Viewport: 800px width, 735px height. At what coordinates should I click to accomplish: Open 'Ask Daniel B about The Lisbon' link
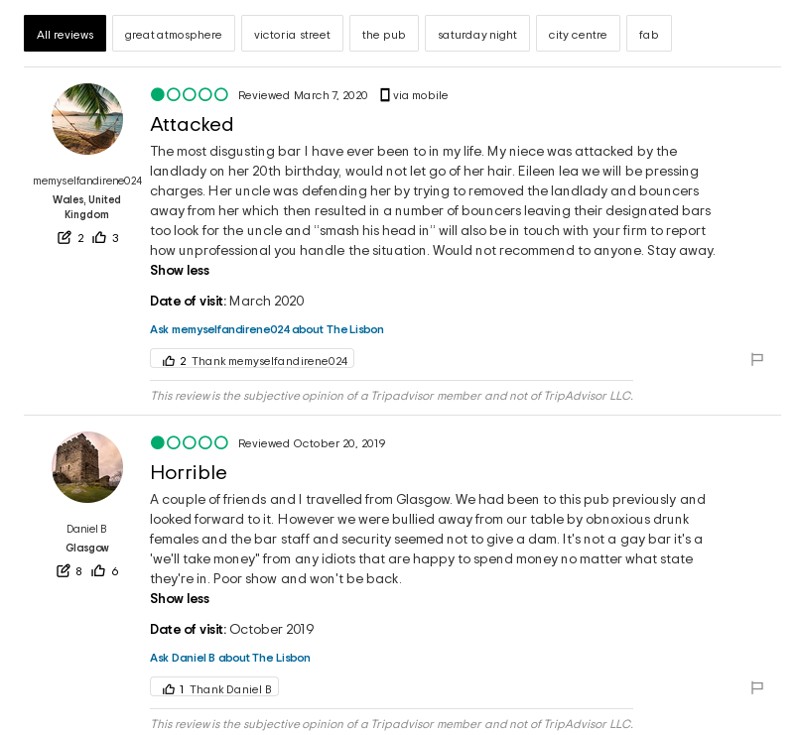pyautogui.click(x=230, y=658)
